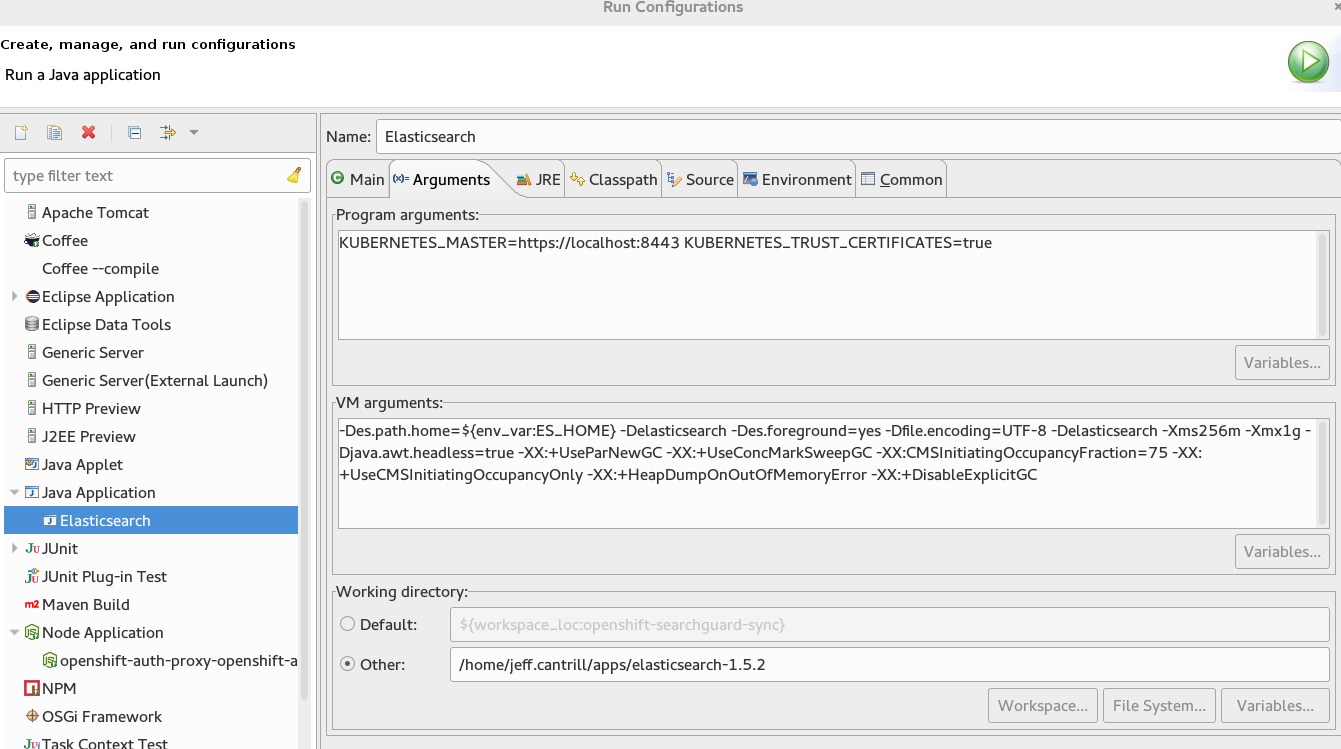Click in the VM arguments text area
The image size is (1341, 749).
click(827, 473)
